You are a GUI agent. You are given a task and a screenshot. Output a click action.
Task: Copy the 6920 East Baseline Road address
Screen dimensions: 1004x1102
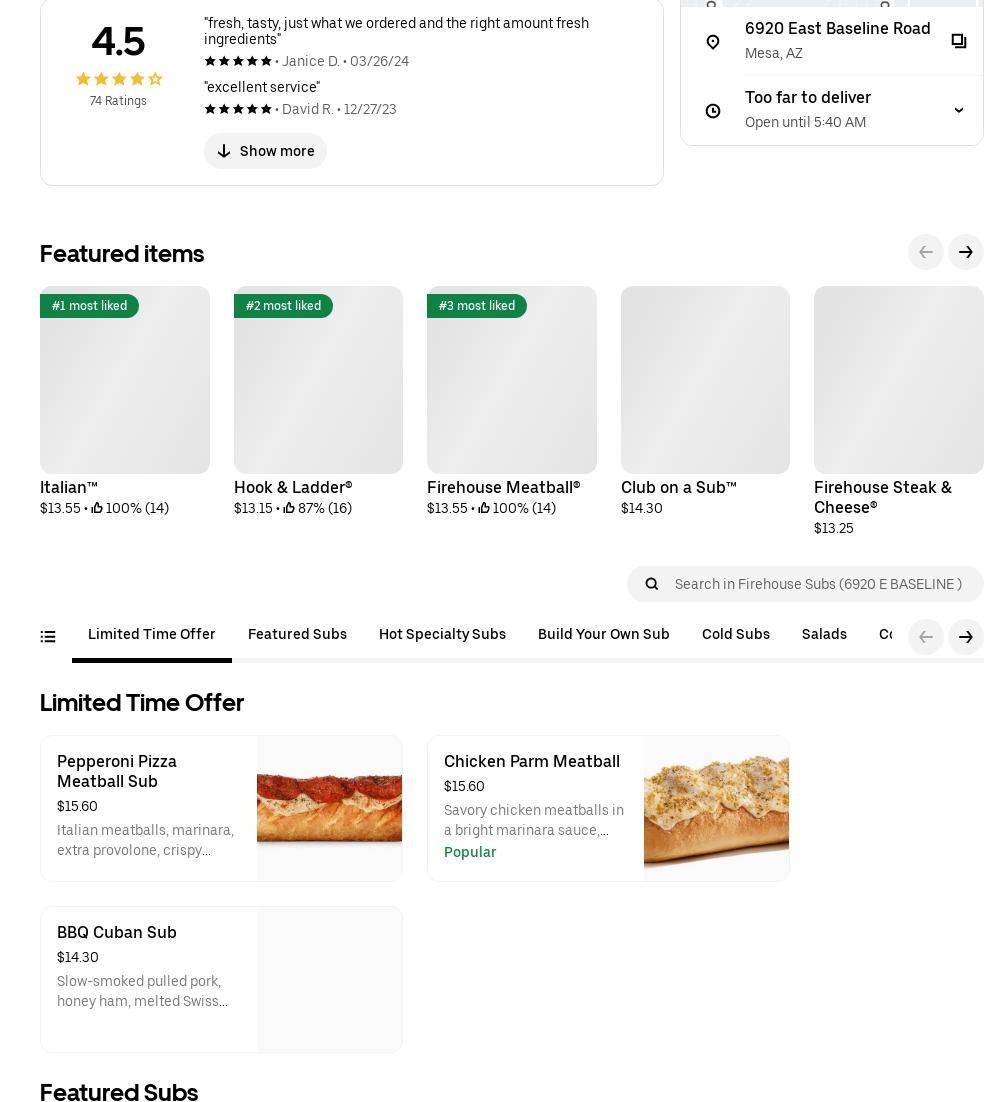point(958,41)
